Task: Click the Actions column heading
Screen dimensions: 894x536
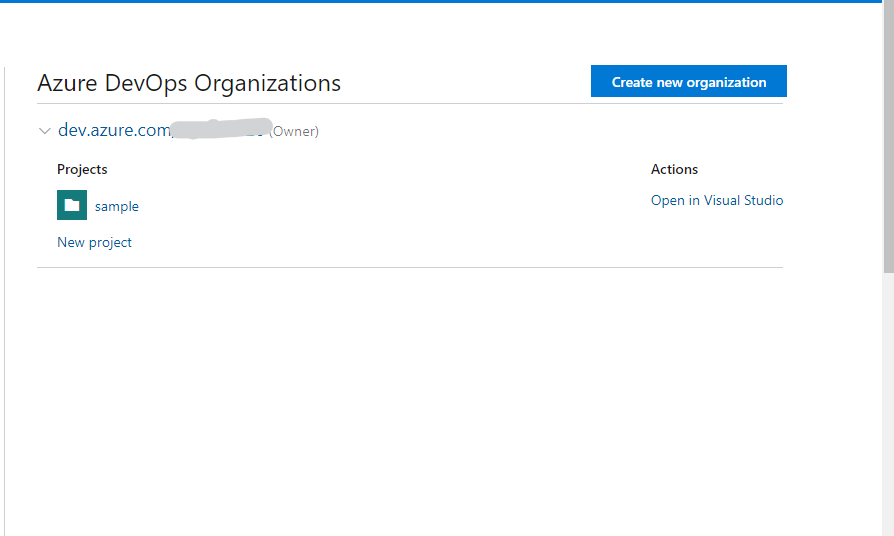Action: 674,169
